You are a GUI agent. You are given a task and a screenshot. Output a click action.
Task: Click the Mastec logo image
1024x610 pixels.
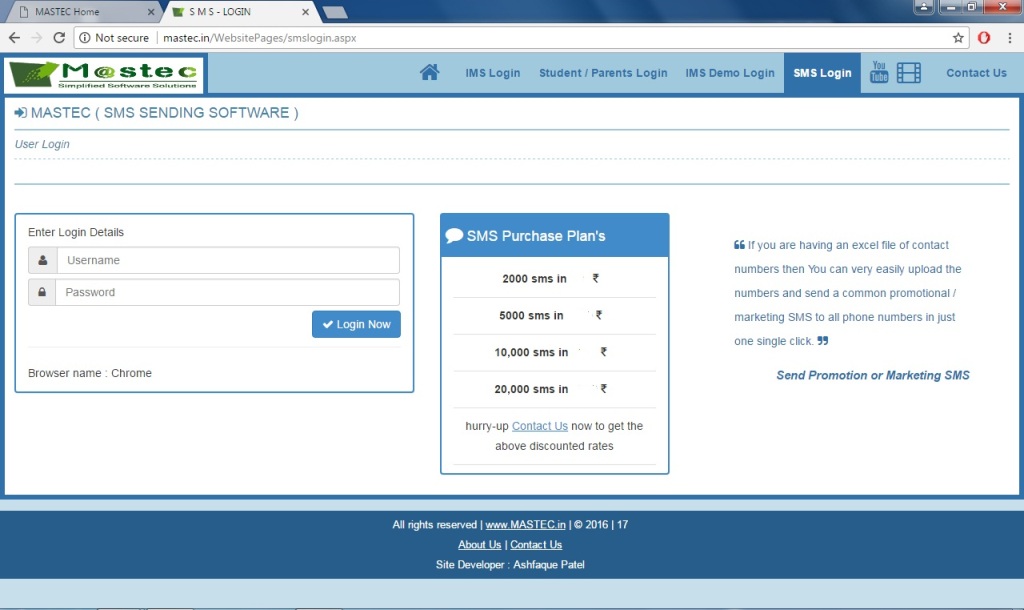105,75
